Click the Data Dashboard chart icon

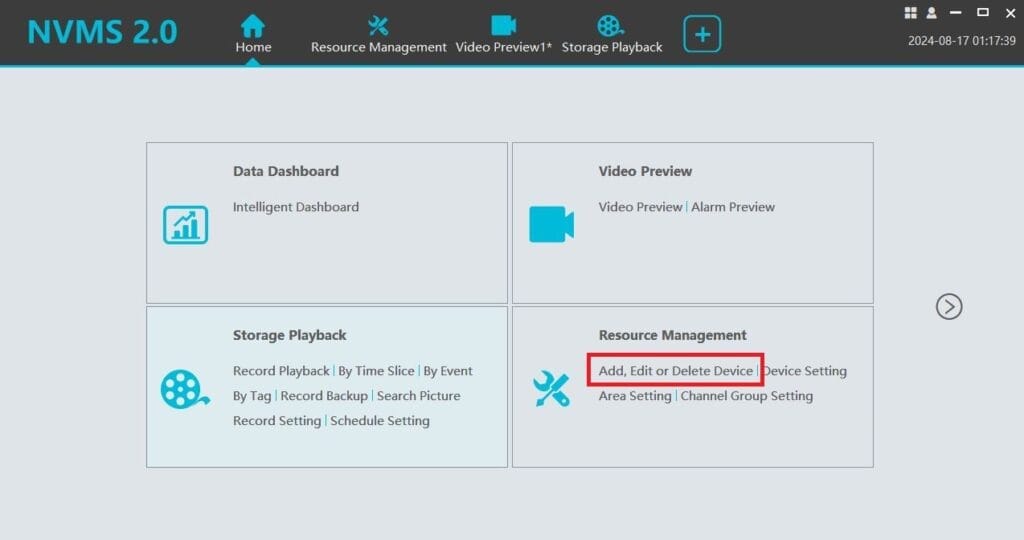coord(185,225)
